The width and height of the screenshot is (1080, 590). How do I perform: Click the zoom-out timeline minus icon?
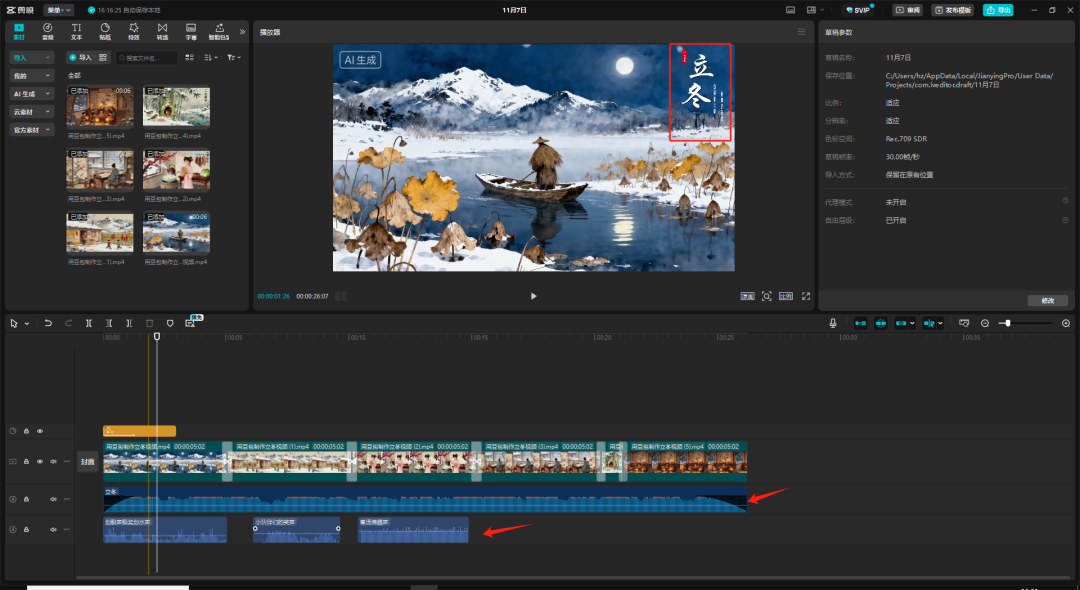click(985, 323)
